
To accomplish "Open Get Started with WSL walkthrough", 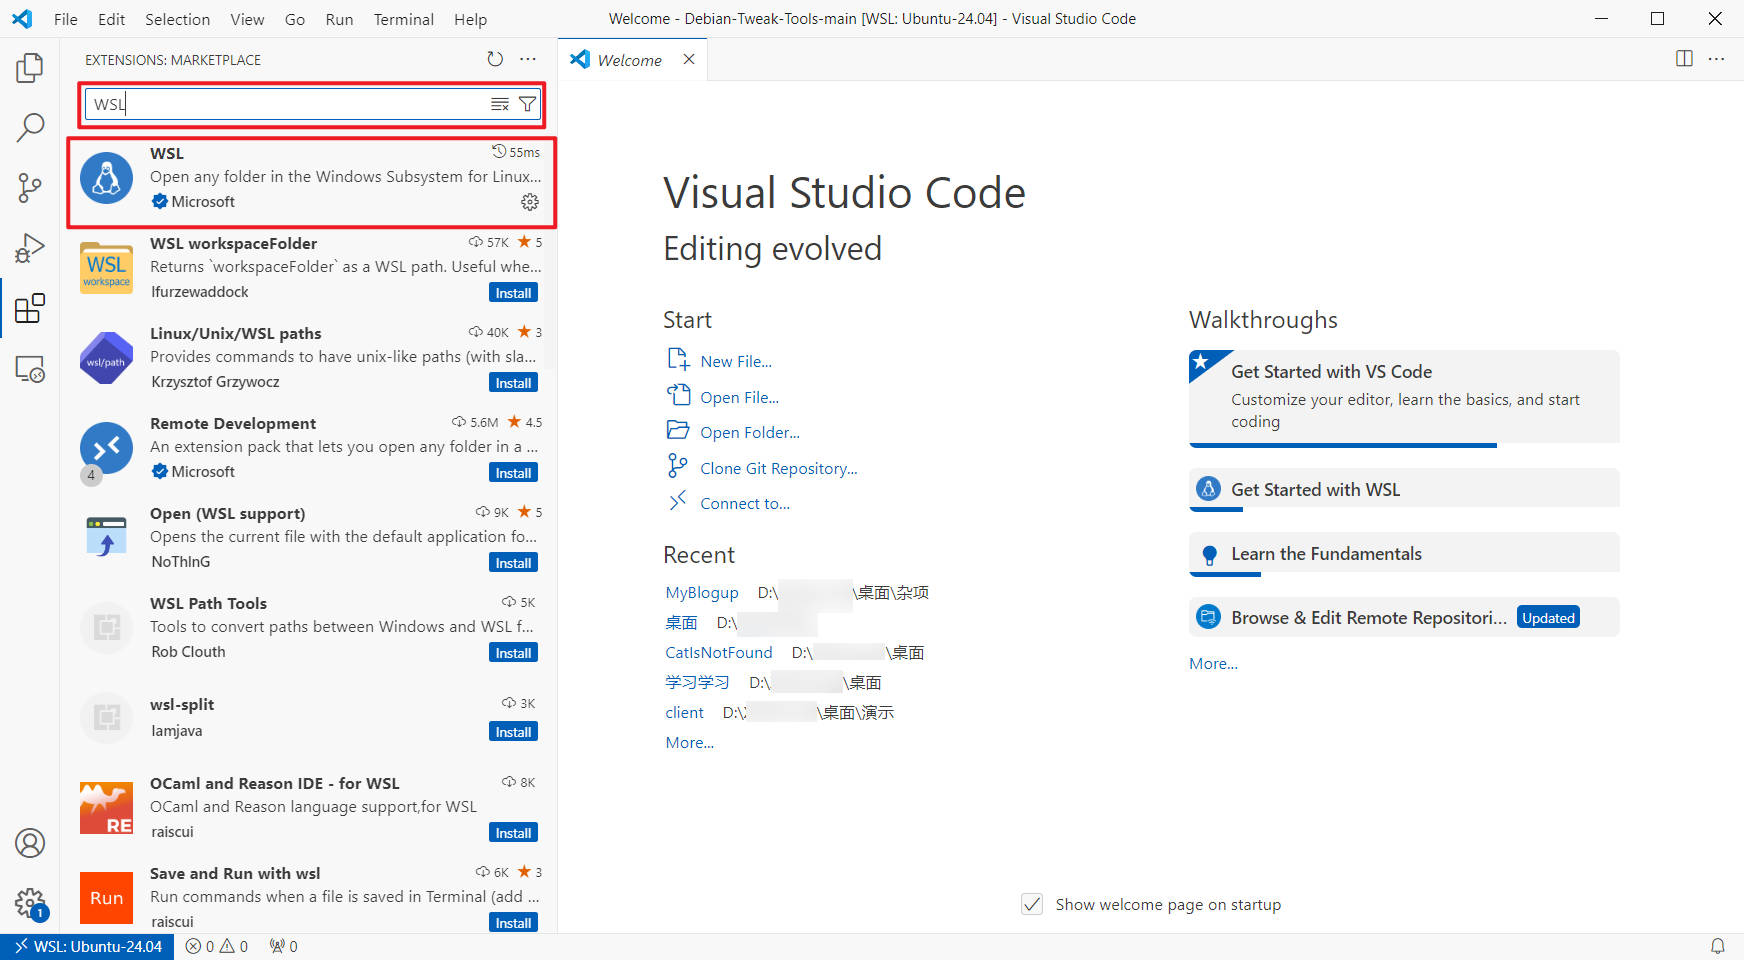I will [1404, 489].
